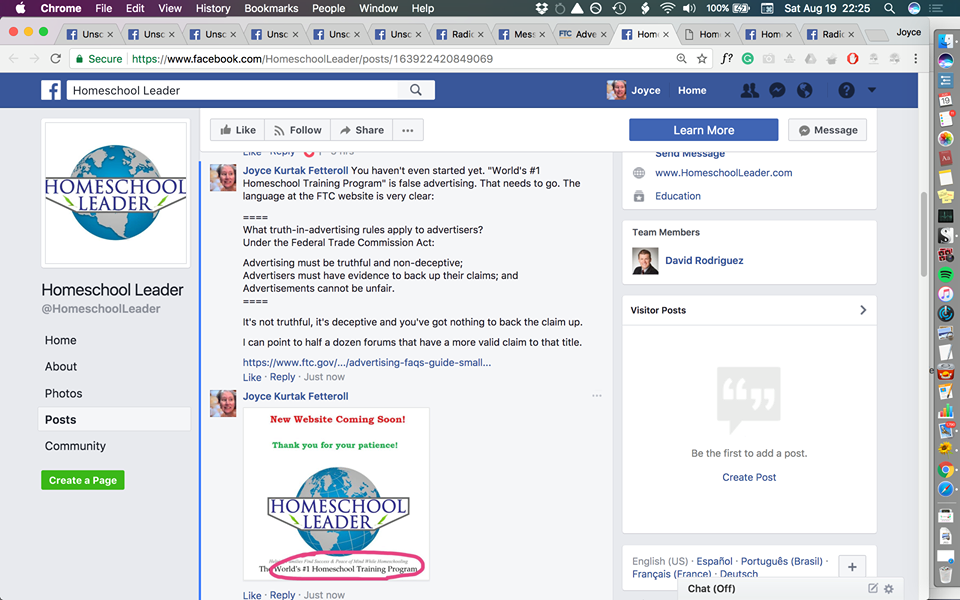Click the Facebook search magnifier button
The image size is (960, 600).
click(x=416, y=90)
